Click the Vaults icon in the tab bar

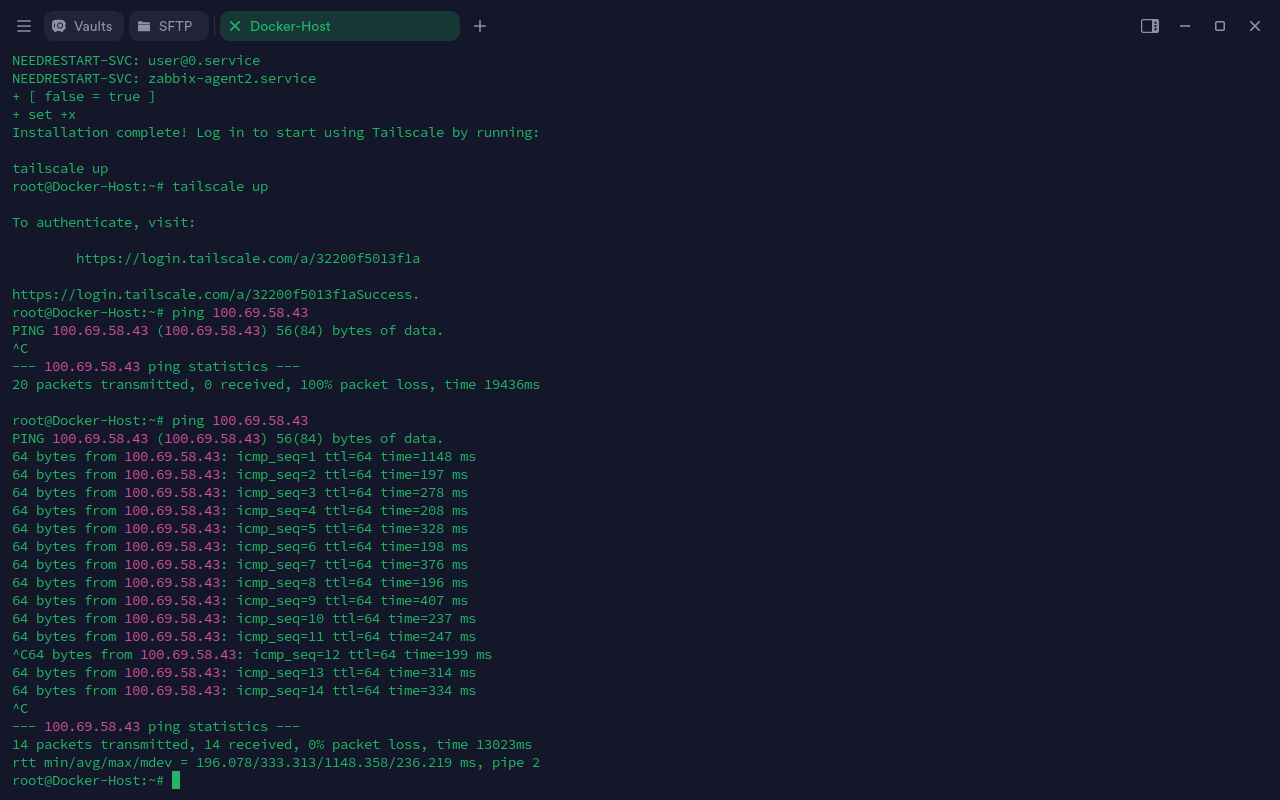[60, 26]
